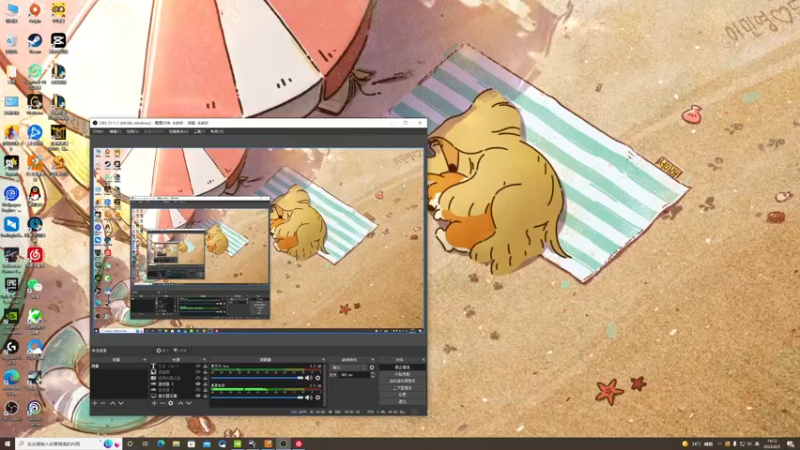
Task: Open Steam from the desktop shortcuts
Action: click(x=35, y=43)
